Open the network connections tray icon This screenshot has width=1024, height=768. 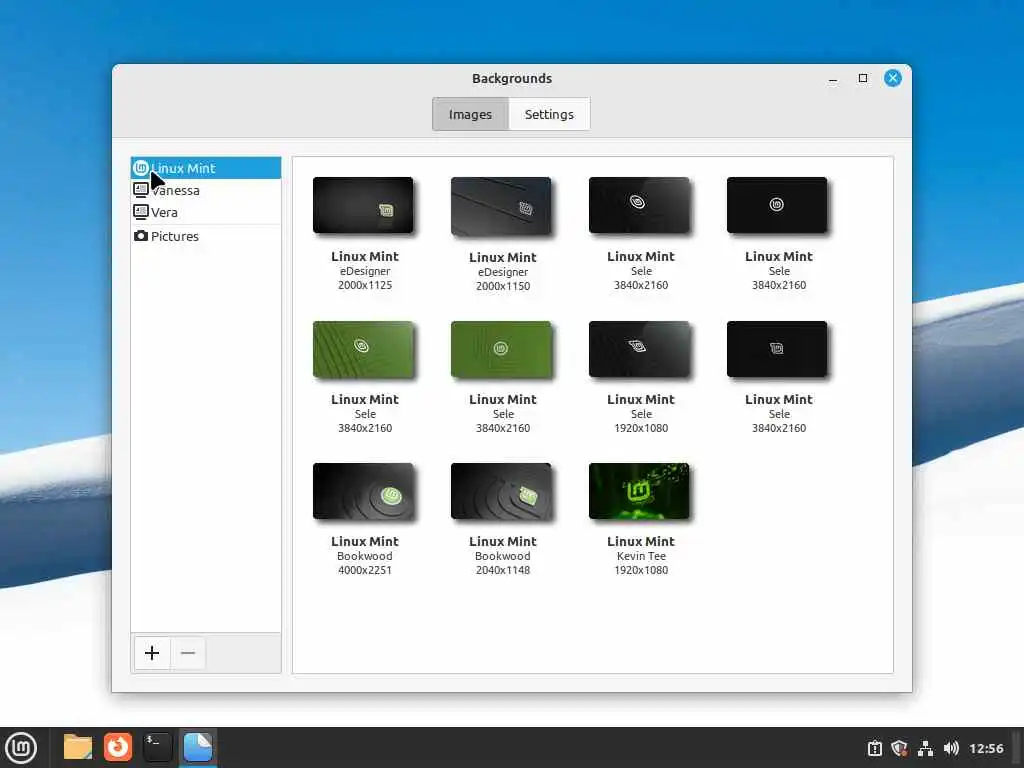[925, 748]
